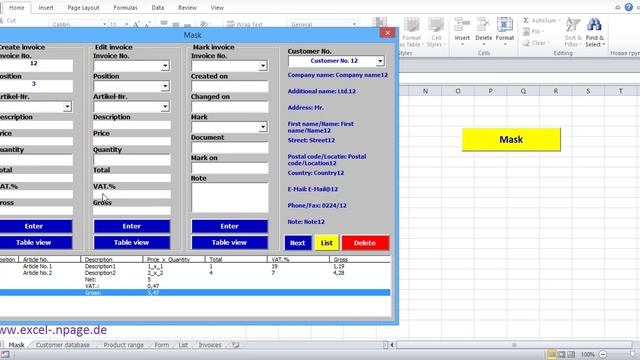The image size is (640, 360).
Task: Click the Note text box in Mark invoice
Action: pos(229,198)
